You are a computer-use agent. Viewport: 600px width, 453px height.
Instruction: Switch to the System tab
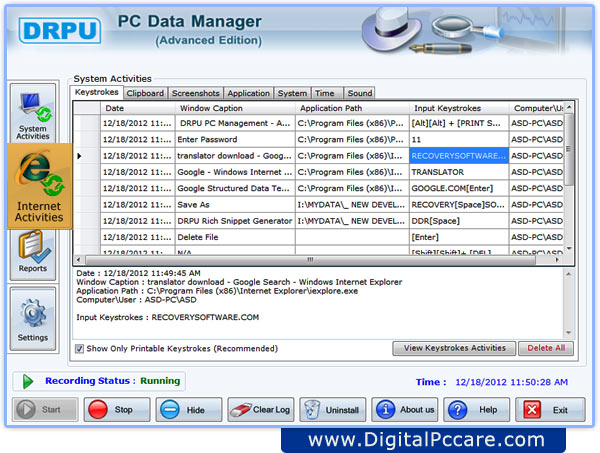pos(292,93)
